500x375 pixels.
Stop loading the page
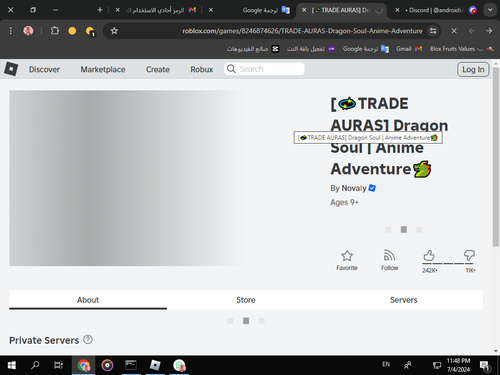pyautogui.click(x=454, y=31)
